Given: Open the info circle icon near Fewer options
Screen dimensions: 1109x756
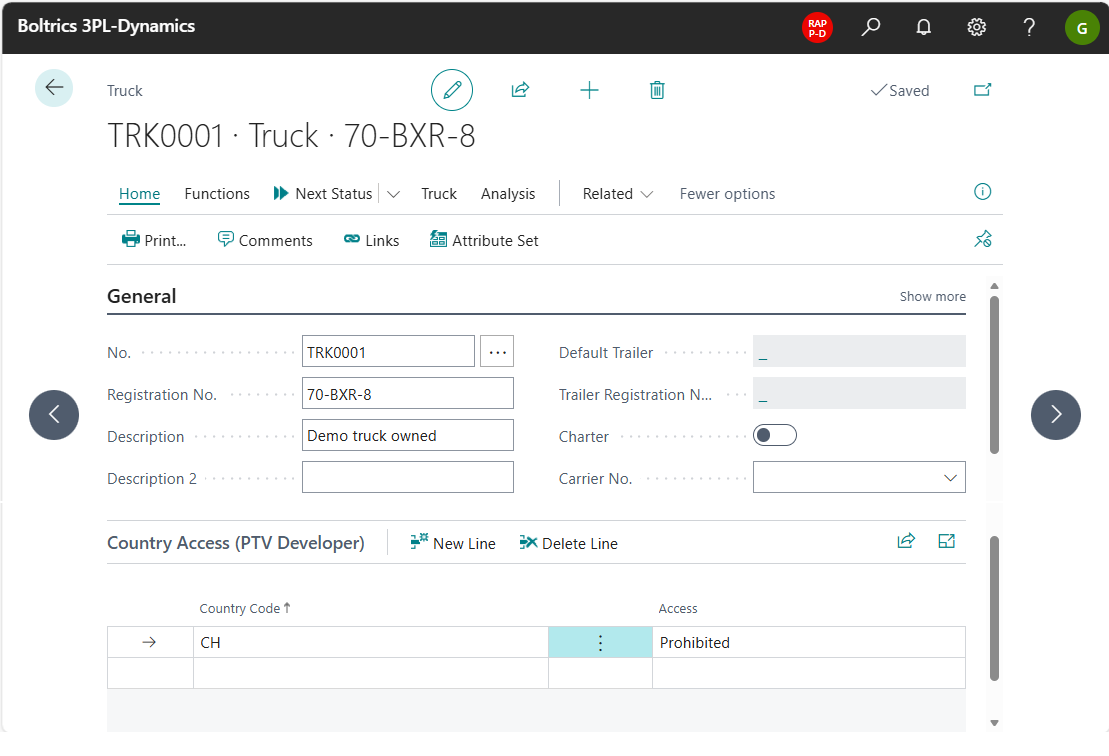Looking at the screenshot, I should click(982, 191).
